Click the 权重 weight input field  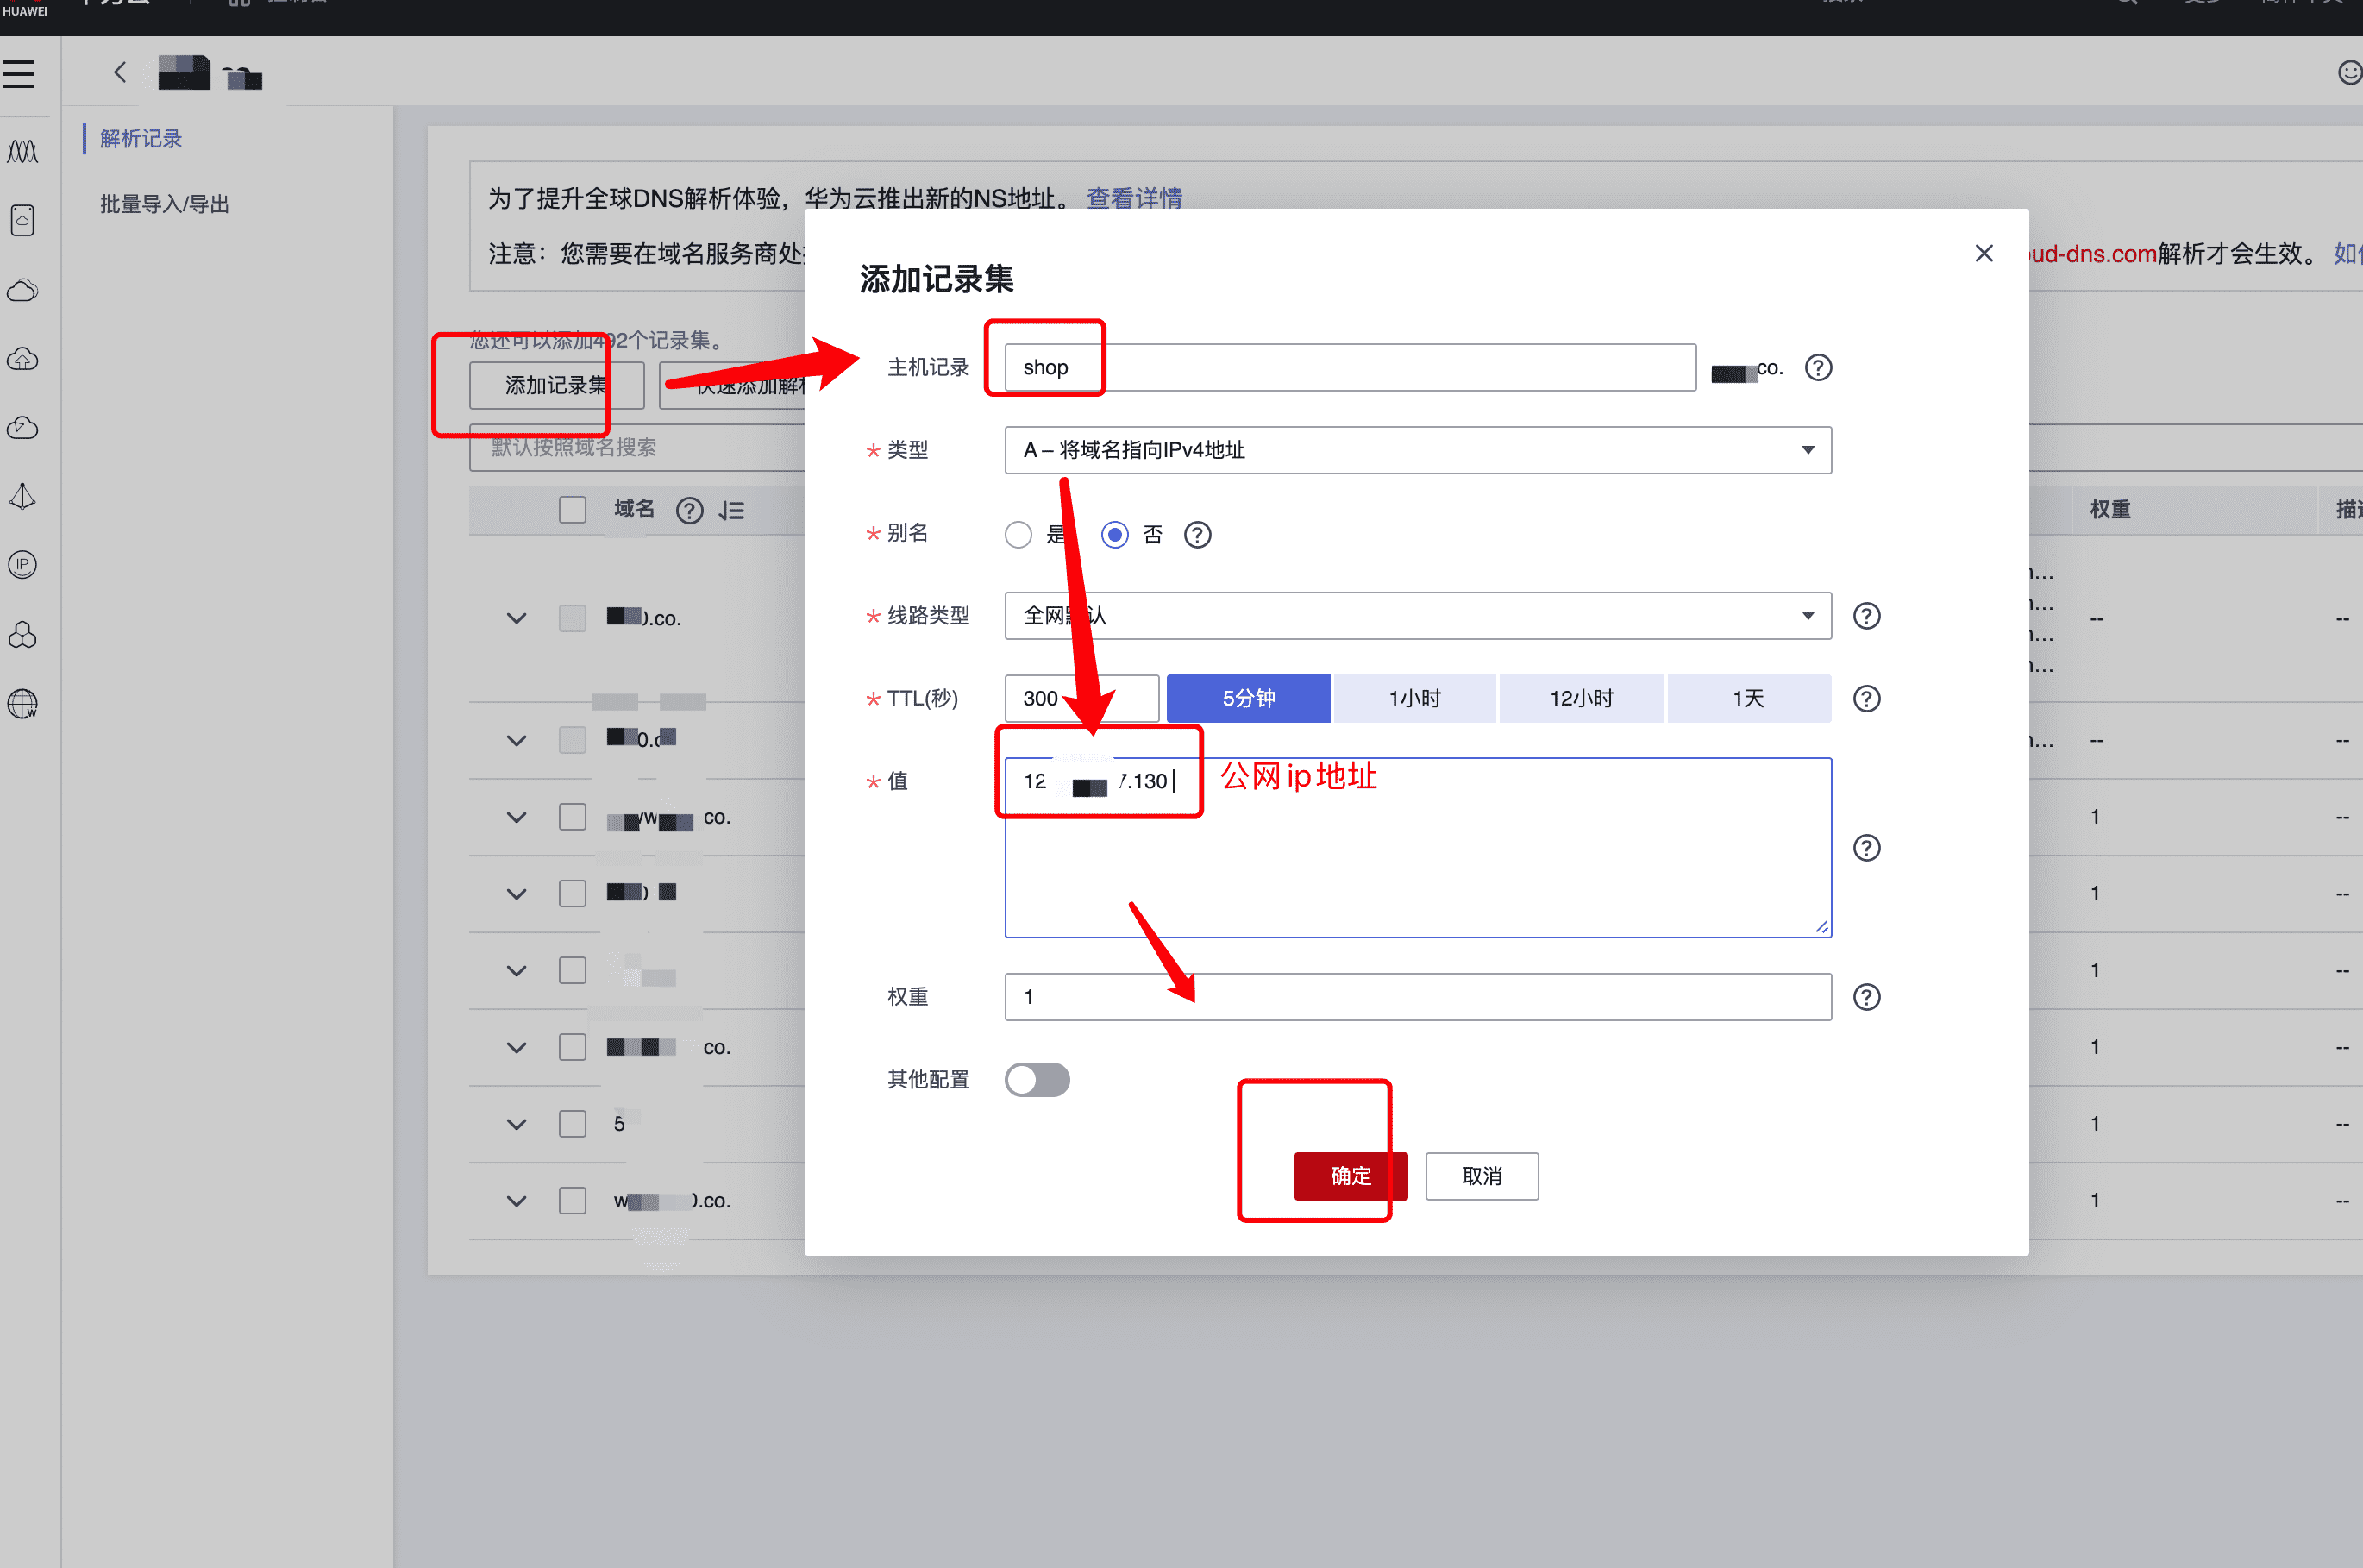click(x=1417, y=997)
